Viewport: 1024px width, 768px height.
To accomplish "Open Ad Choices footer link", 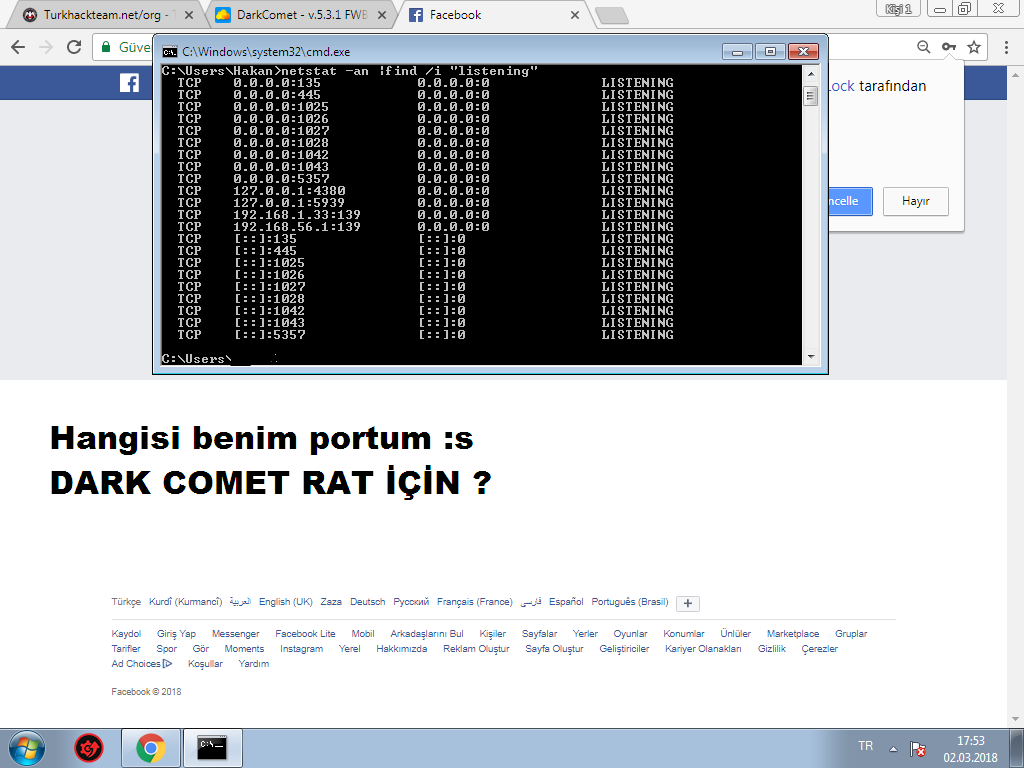I will tap(142, 664).
